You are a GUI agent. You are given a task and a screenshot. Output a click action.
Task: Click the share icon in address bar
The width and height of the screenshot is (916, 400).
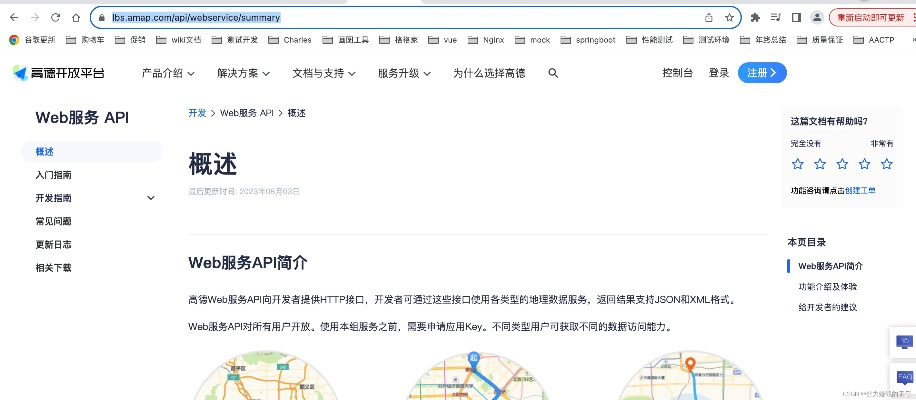tap(709, 17)
